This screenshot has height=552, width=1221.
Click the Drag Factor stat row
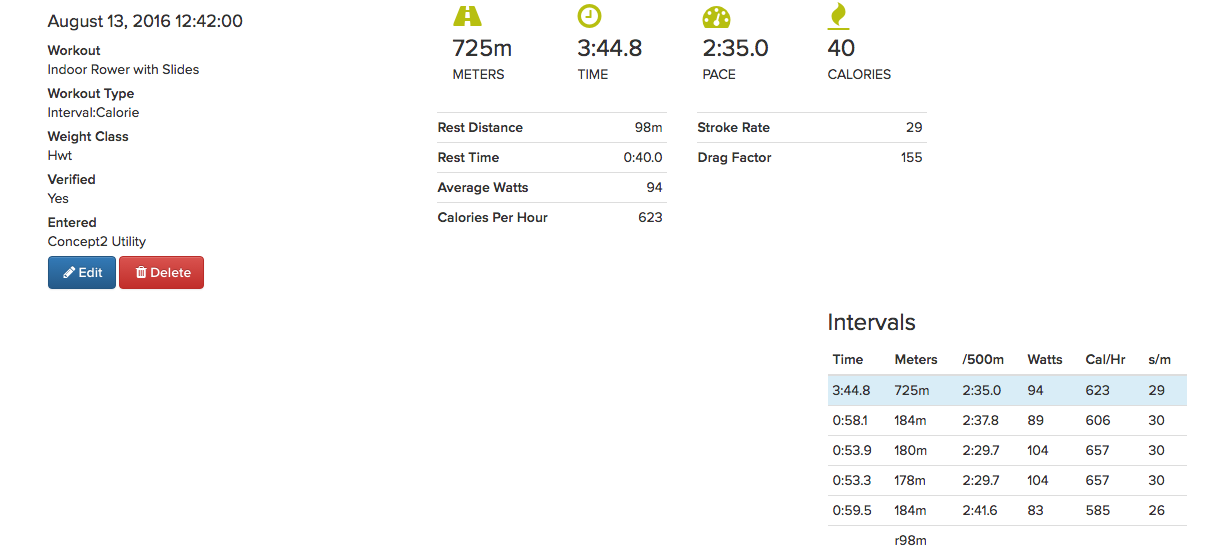click(x=810, y=158)
